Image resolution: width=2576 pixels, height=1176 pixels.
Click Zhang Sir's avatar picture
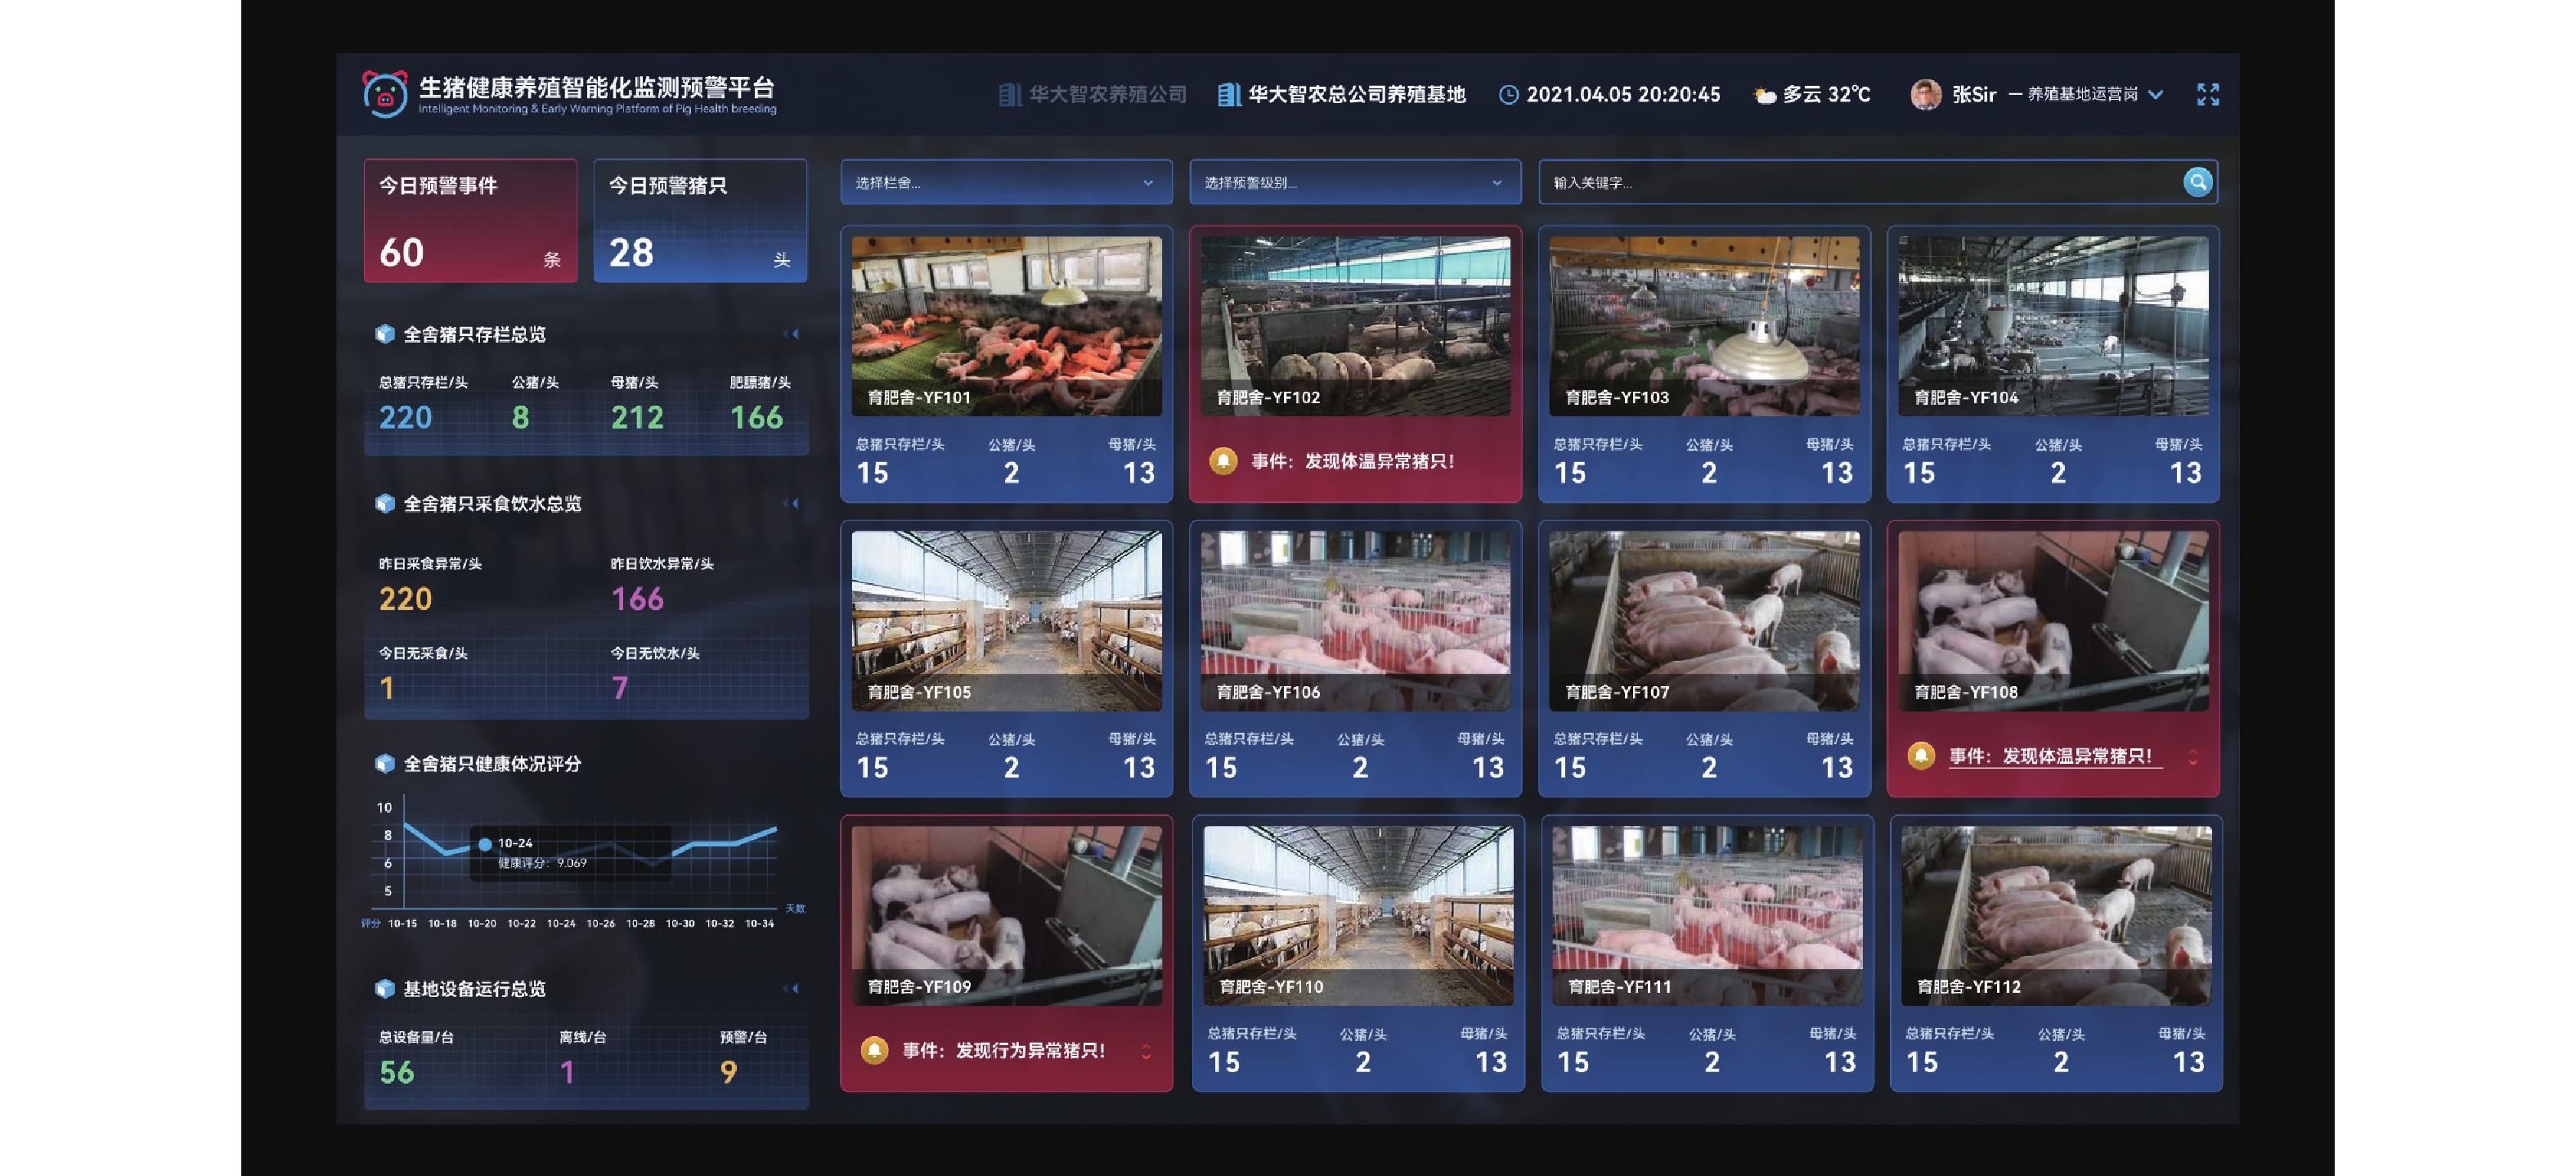[1925, 94]
